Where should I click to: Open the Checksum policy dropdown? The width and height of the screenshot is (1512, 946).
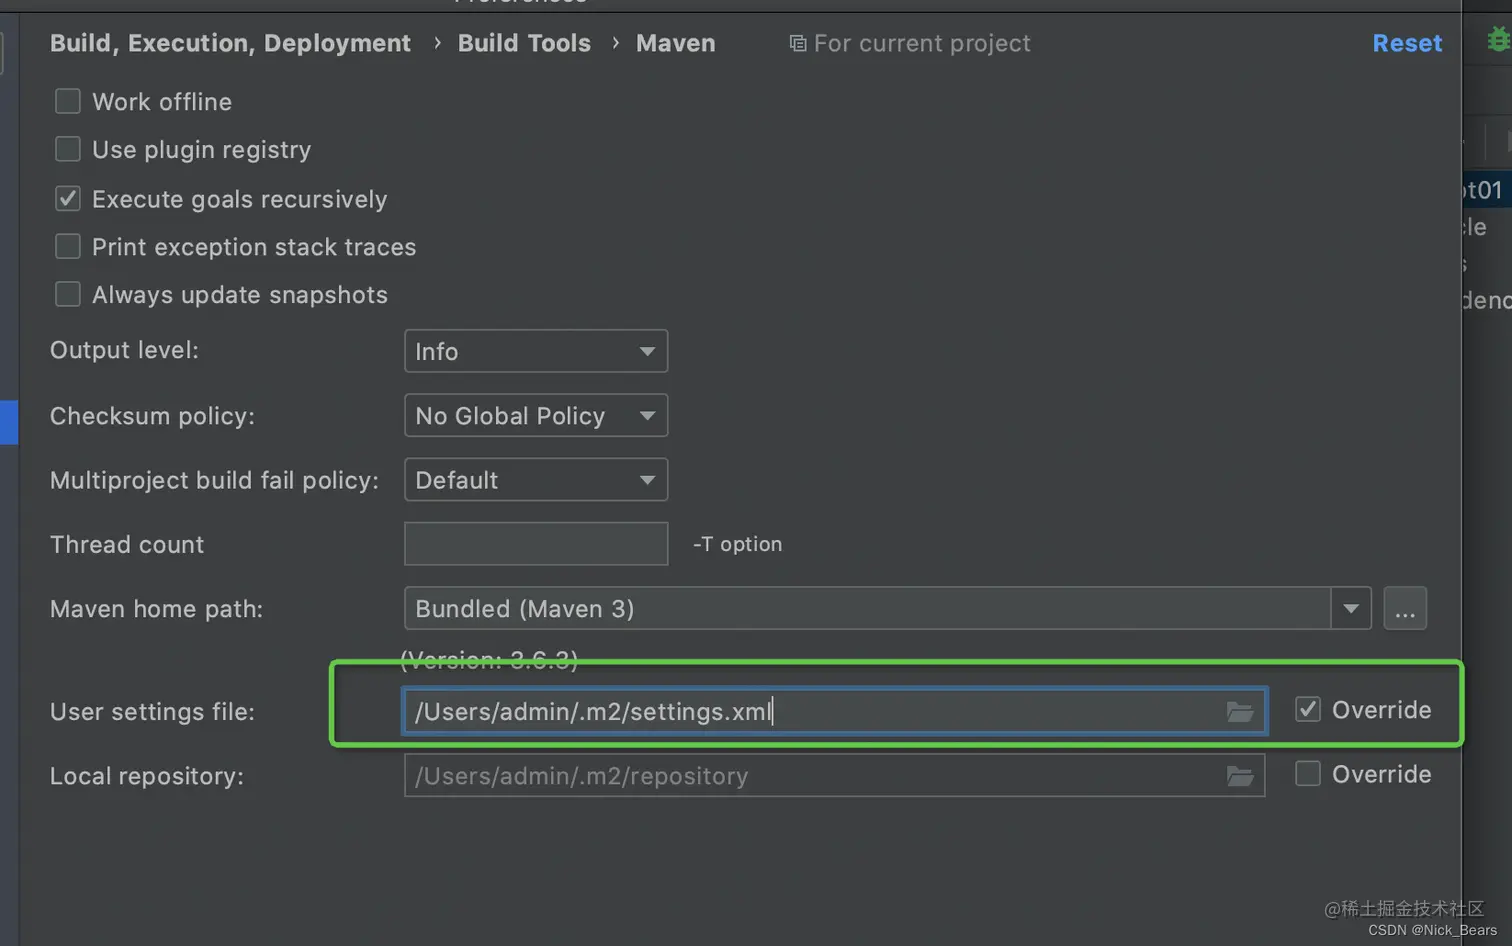coord(536,415)
